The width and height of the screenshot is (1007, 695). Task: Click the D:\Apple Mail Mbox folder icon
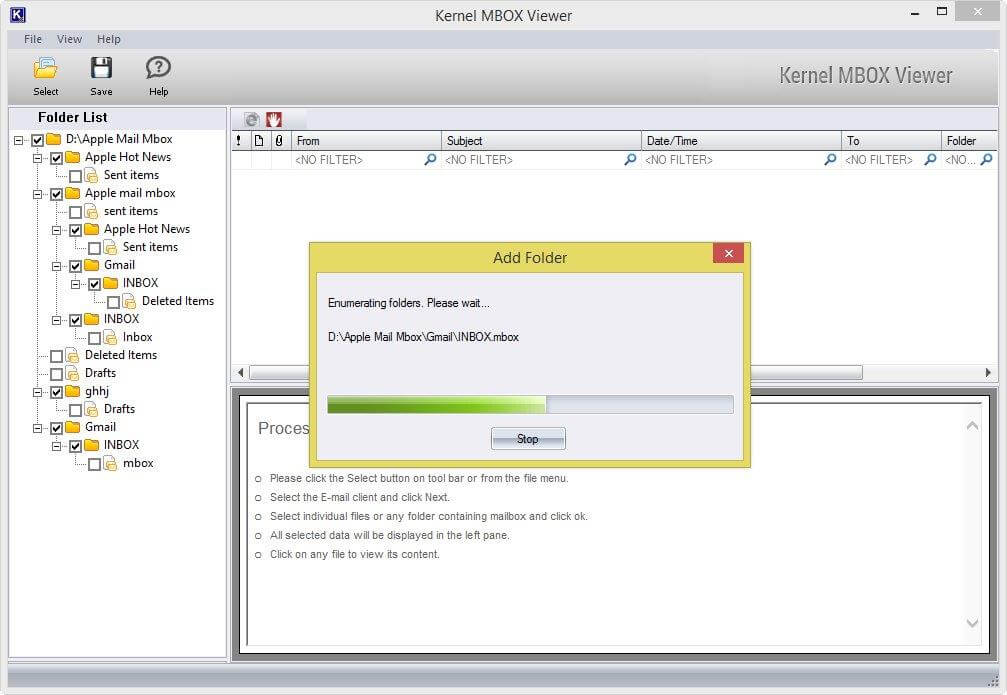[x=53, y=139]
